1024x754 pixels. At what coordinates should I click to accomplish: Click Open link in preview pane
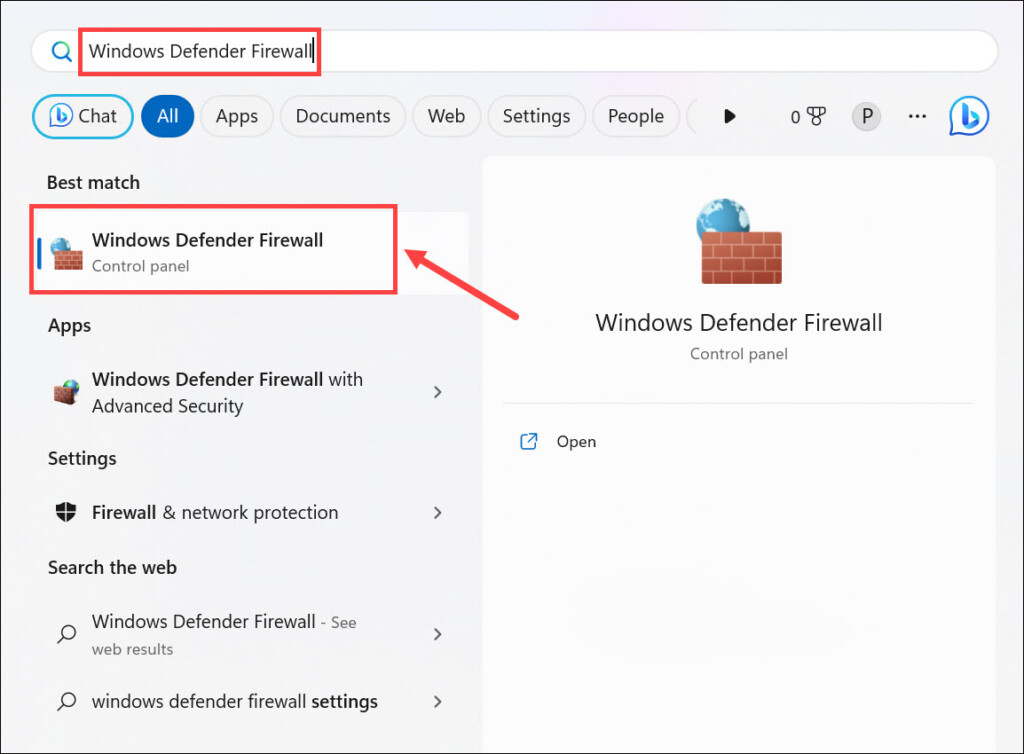tap(576, 442)
